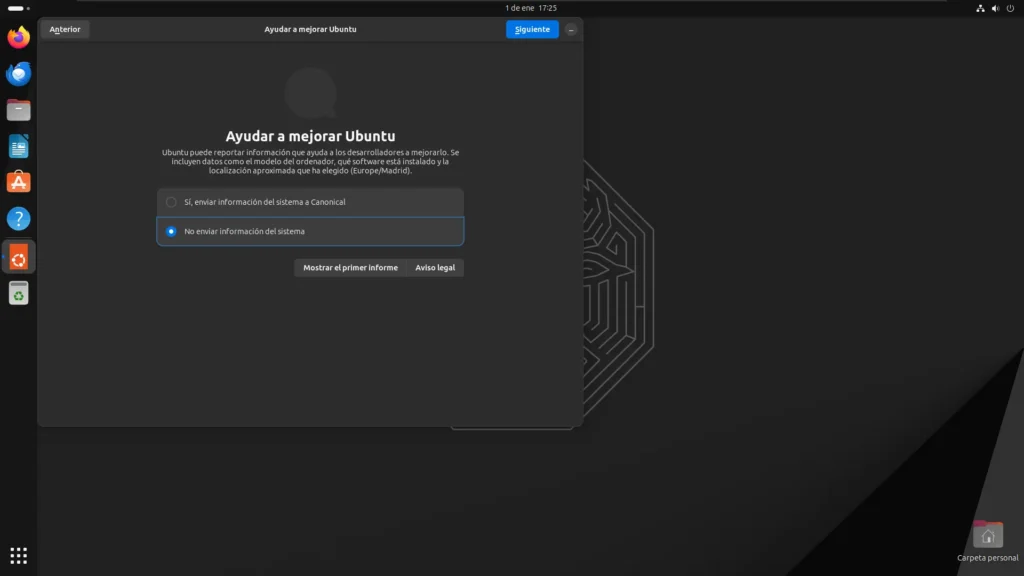Image resolution: width=1024 pixels, height=576 pixels.
Task: Click the network status icon
Action: 980,8
